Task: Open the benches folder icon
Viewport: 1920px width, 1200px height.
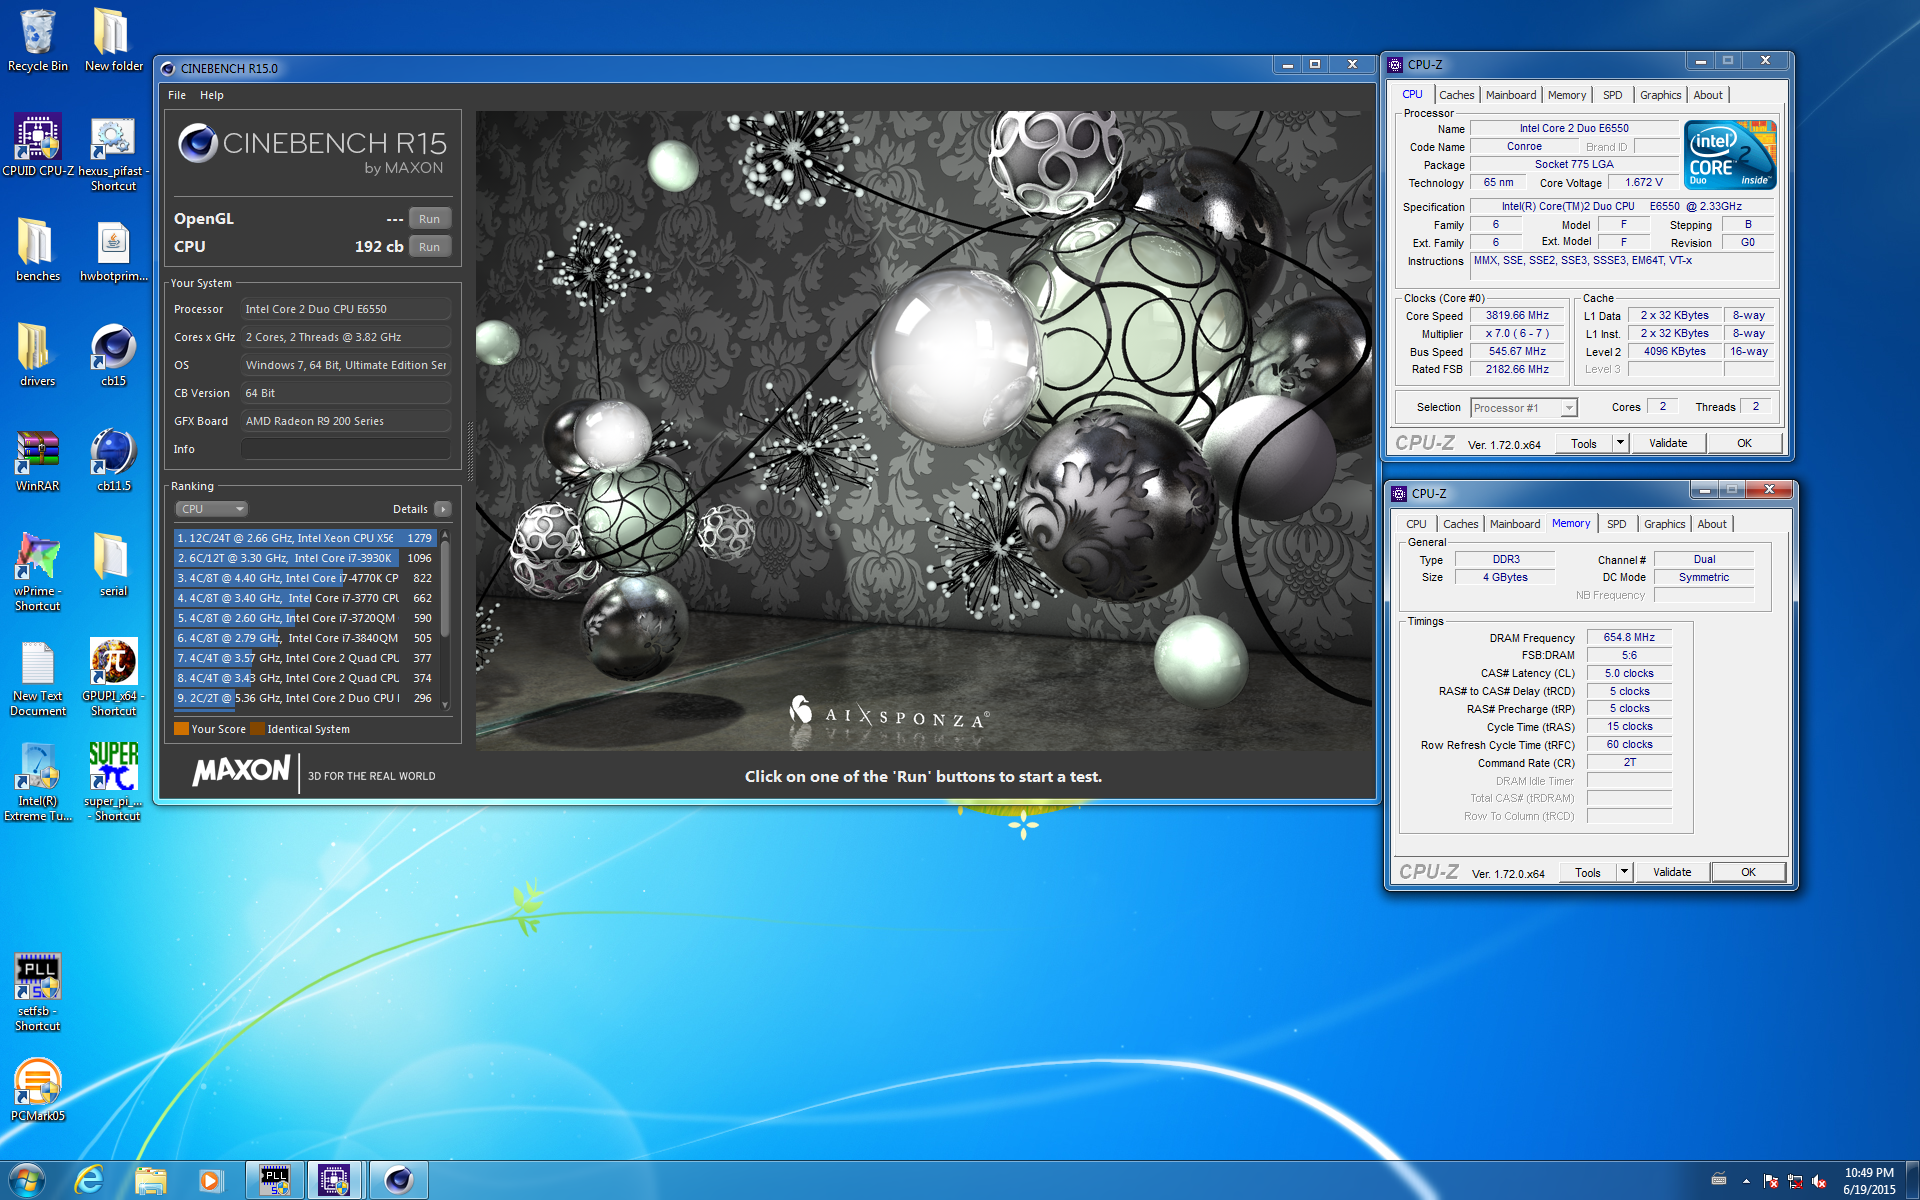Action: point(38,250)
